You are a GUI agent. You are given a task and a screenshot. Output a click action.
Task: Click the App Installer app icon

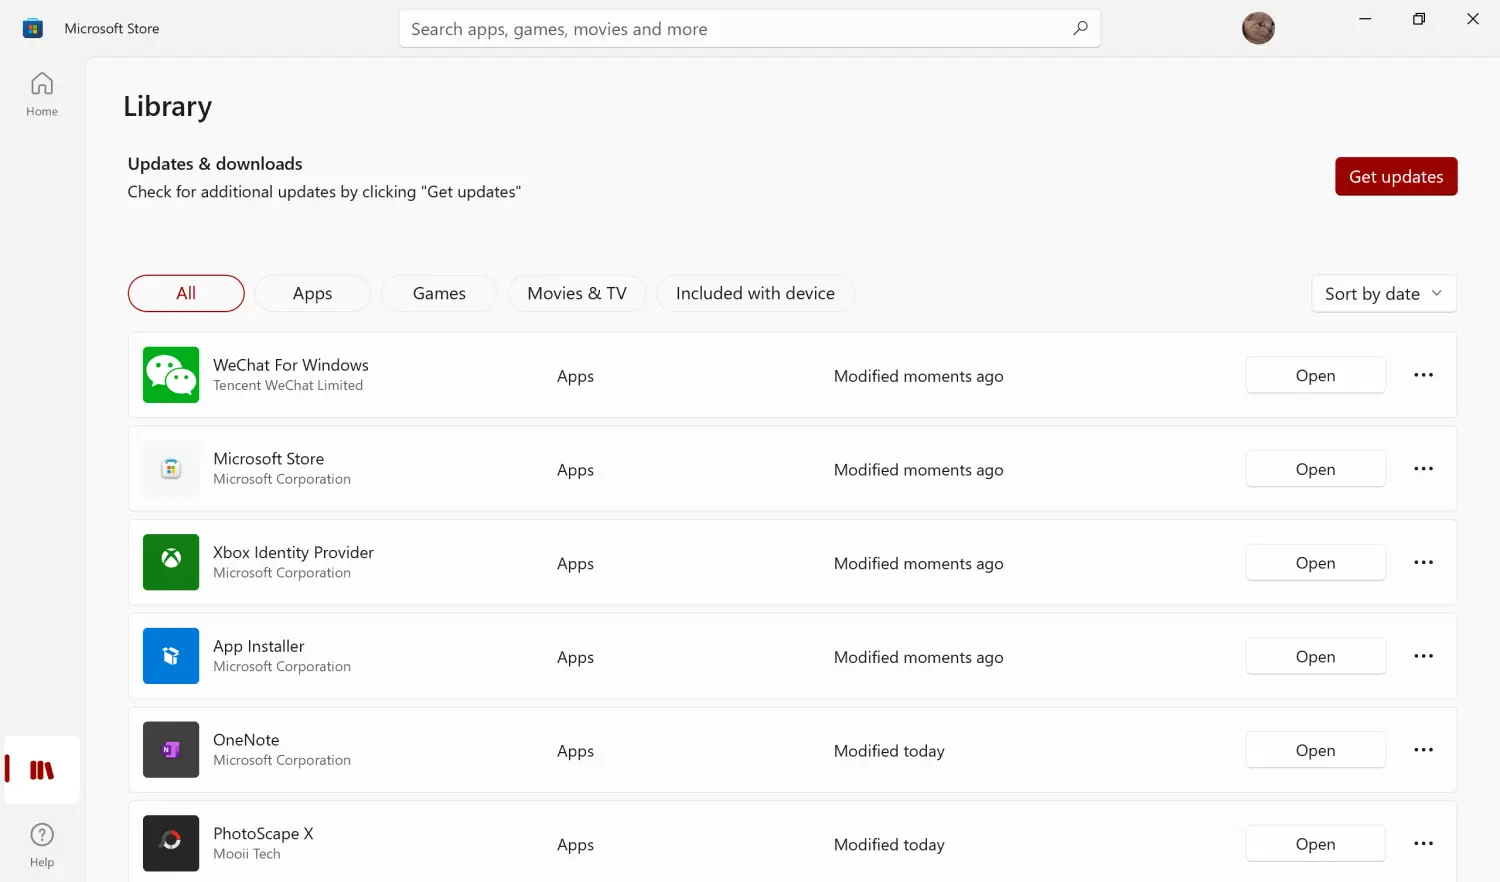coord(171,656)
